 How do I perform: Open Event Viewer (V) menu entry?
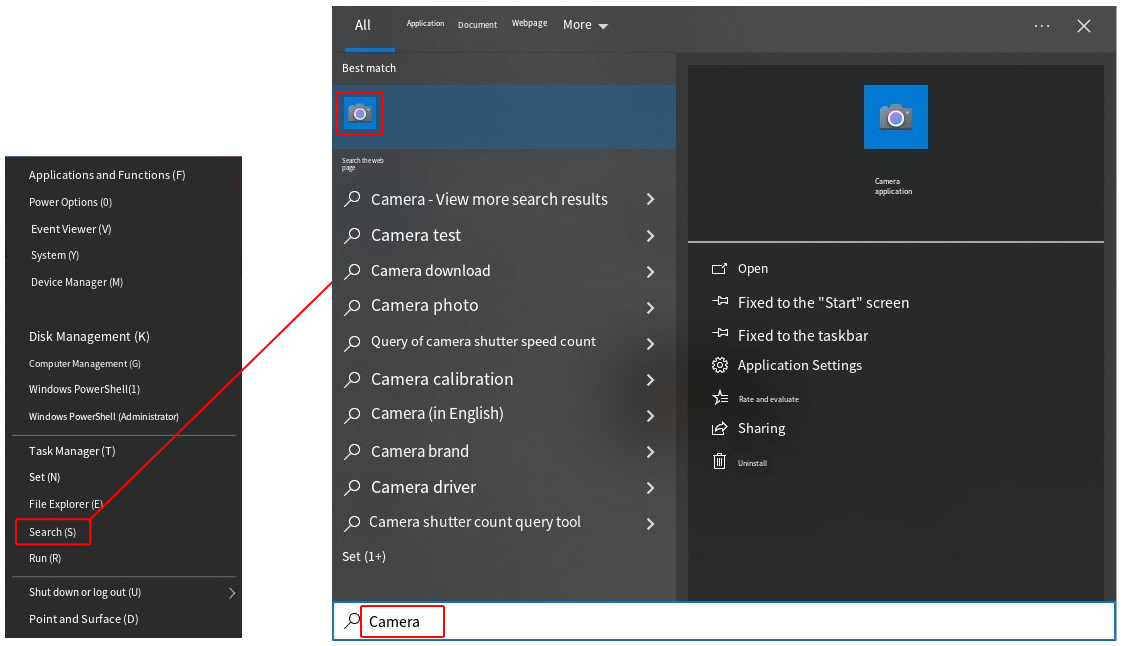(x=71, y=230)
